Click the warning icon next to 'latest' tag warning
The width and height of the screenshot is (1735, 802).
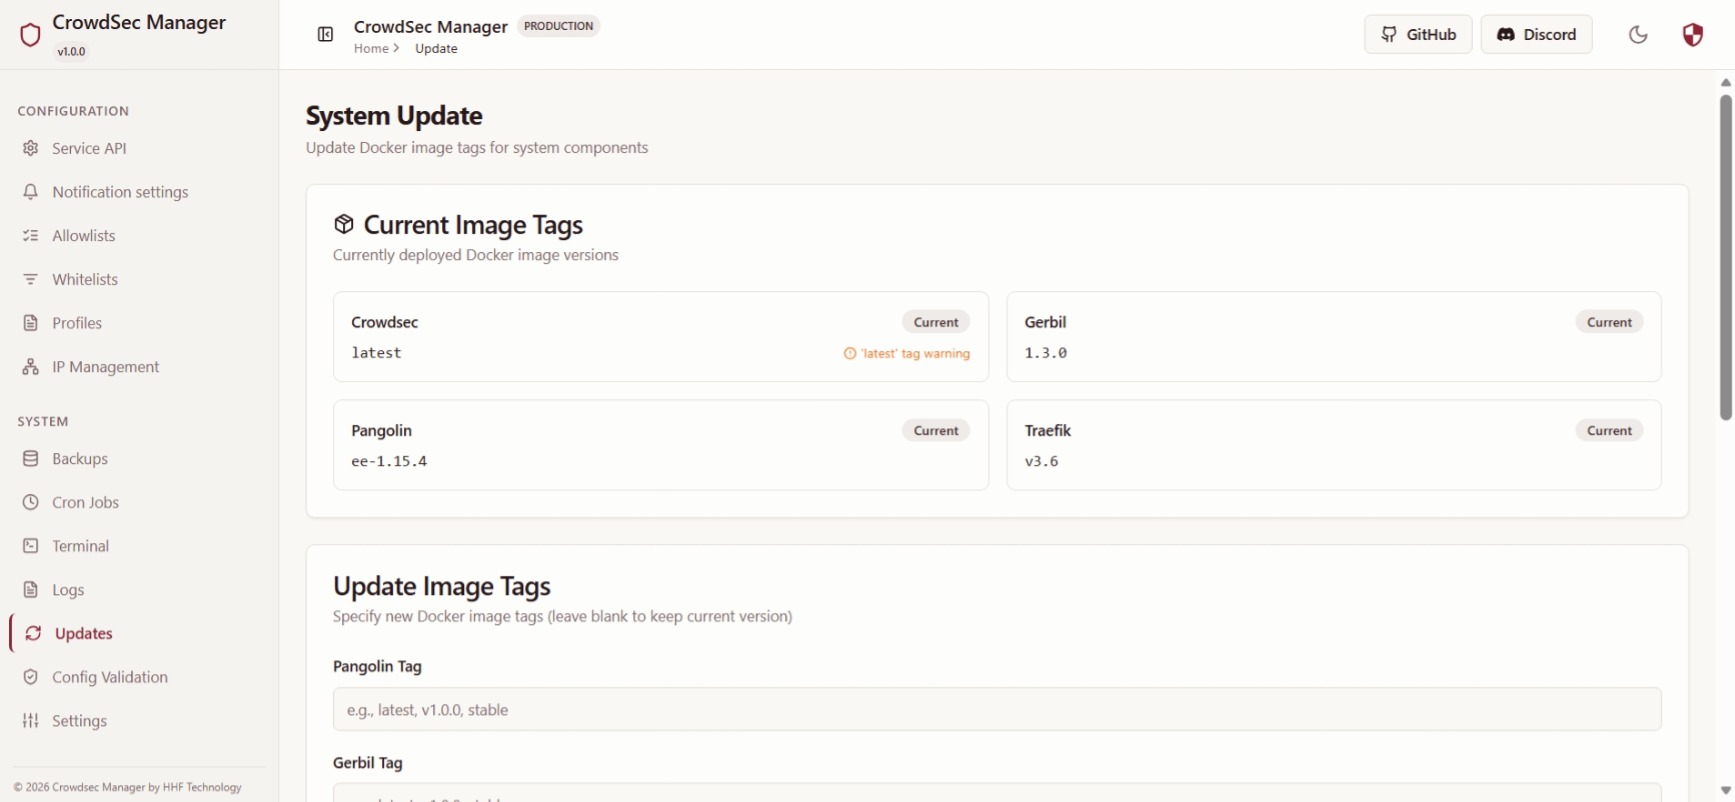tap(850, 354)
